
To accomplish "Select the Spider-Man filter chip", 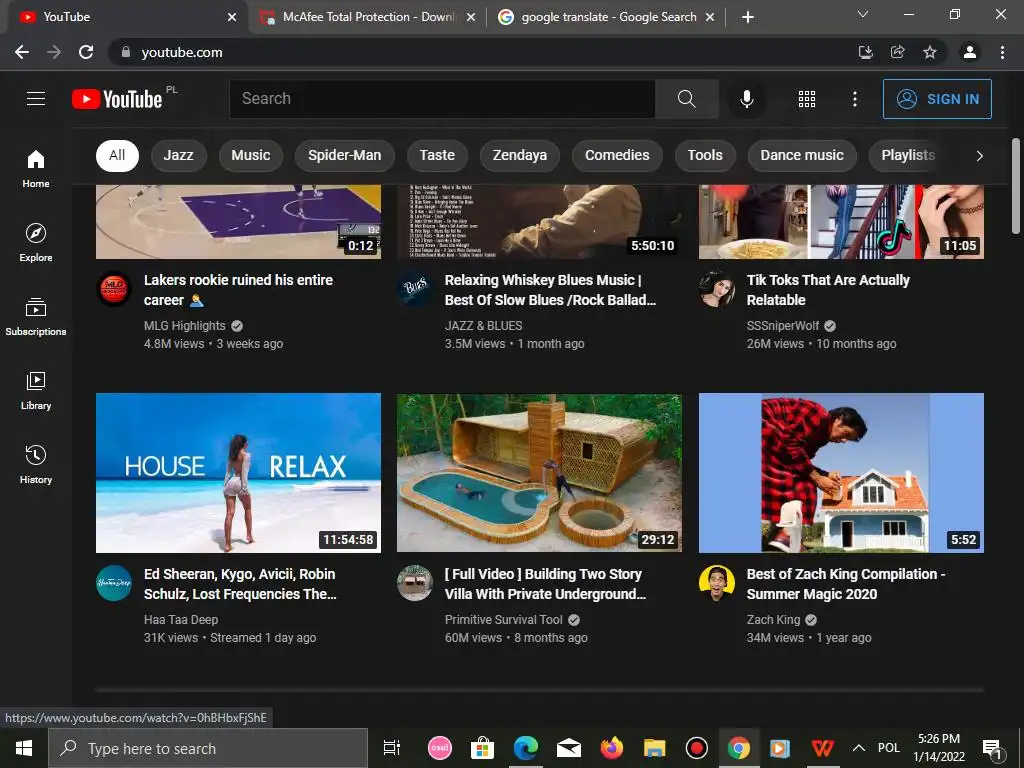I will pos(344,155).
